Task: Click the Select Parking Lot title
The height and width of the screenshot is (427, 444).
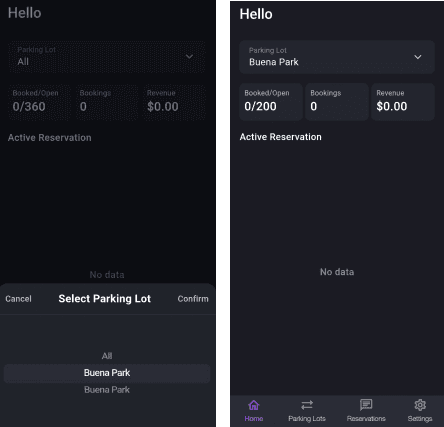Action: coord(105,299)
